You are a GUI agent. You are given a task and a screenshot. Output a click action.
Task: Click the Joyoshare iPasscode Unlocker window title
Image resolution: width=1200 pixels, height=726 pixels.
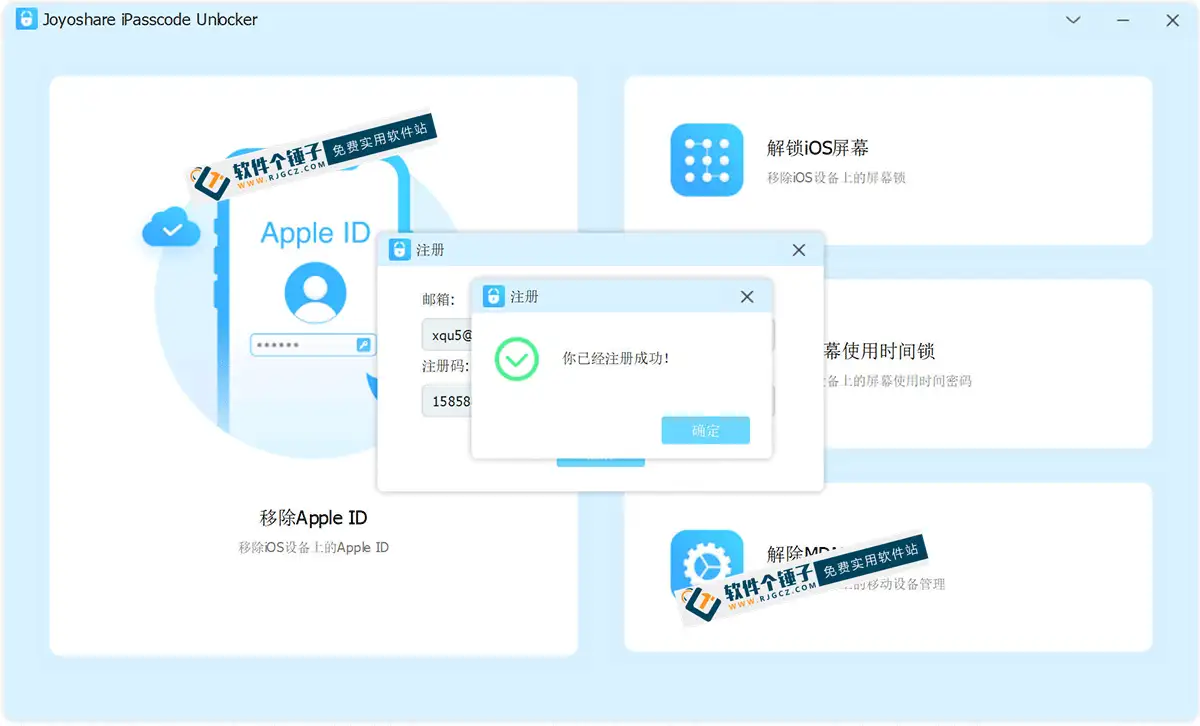point(151,19)
